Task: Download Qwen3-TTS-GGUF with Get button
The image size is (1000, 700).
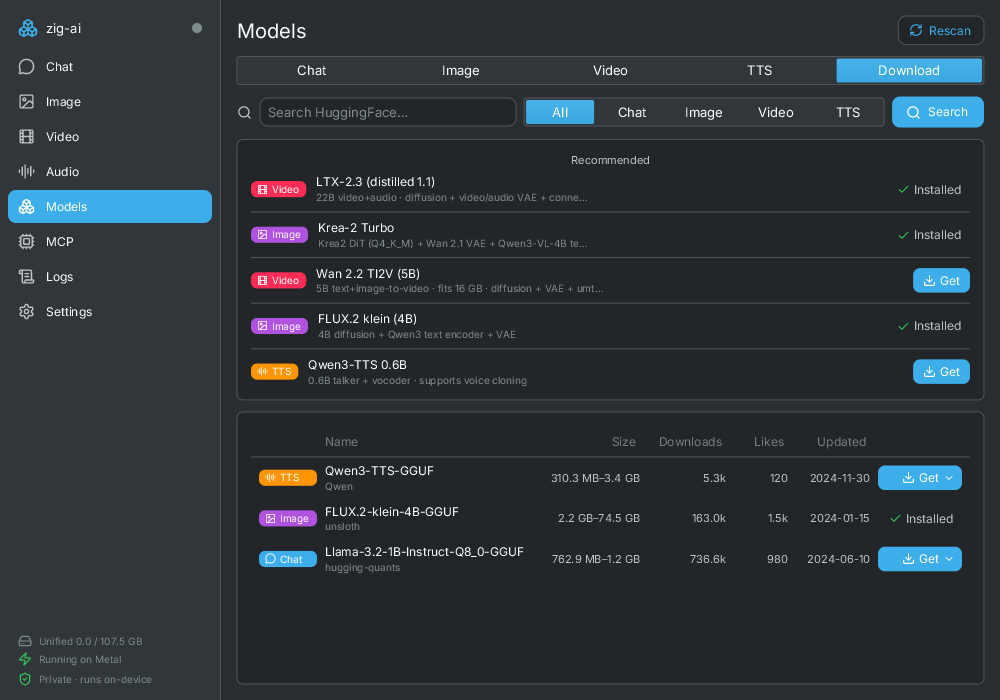Action: pos(920,478)
